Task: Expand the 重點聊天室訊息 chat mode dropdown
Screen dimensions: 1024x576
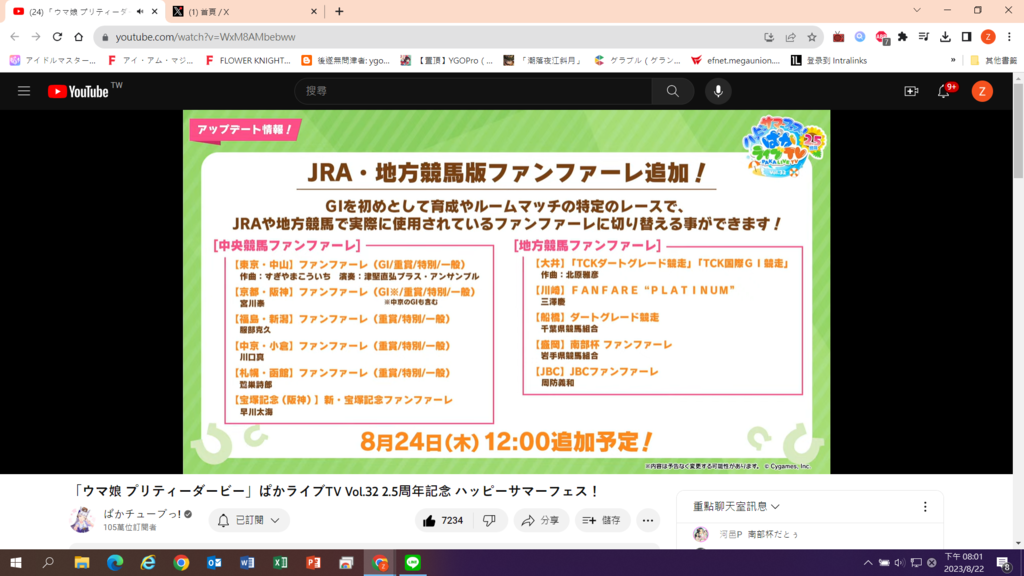Action: (736, 507)
